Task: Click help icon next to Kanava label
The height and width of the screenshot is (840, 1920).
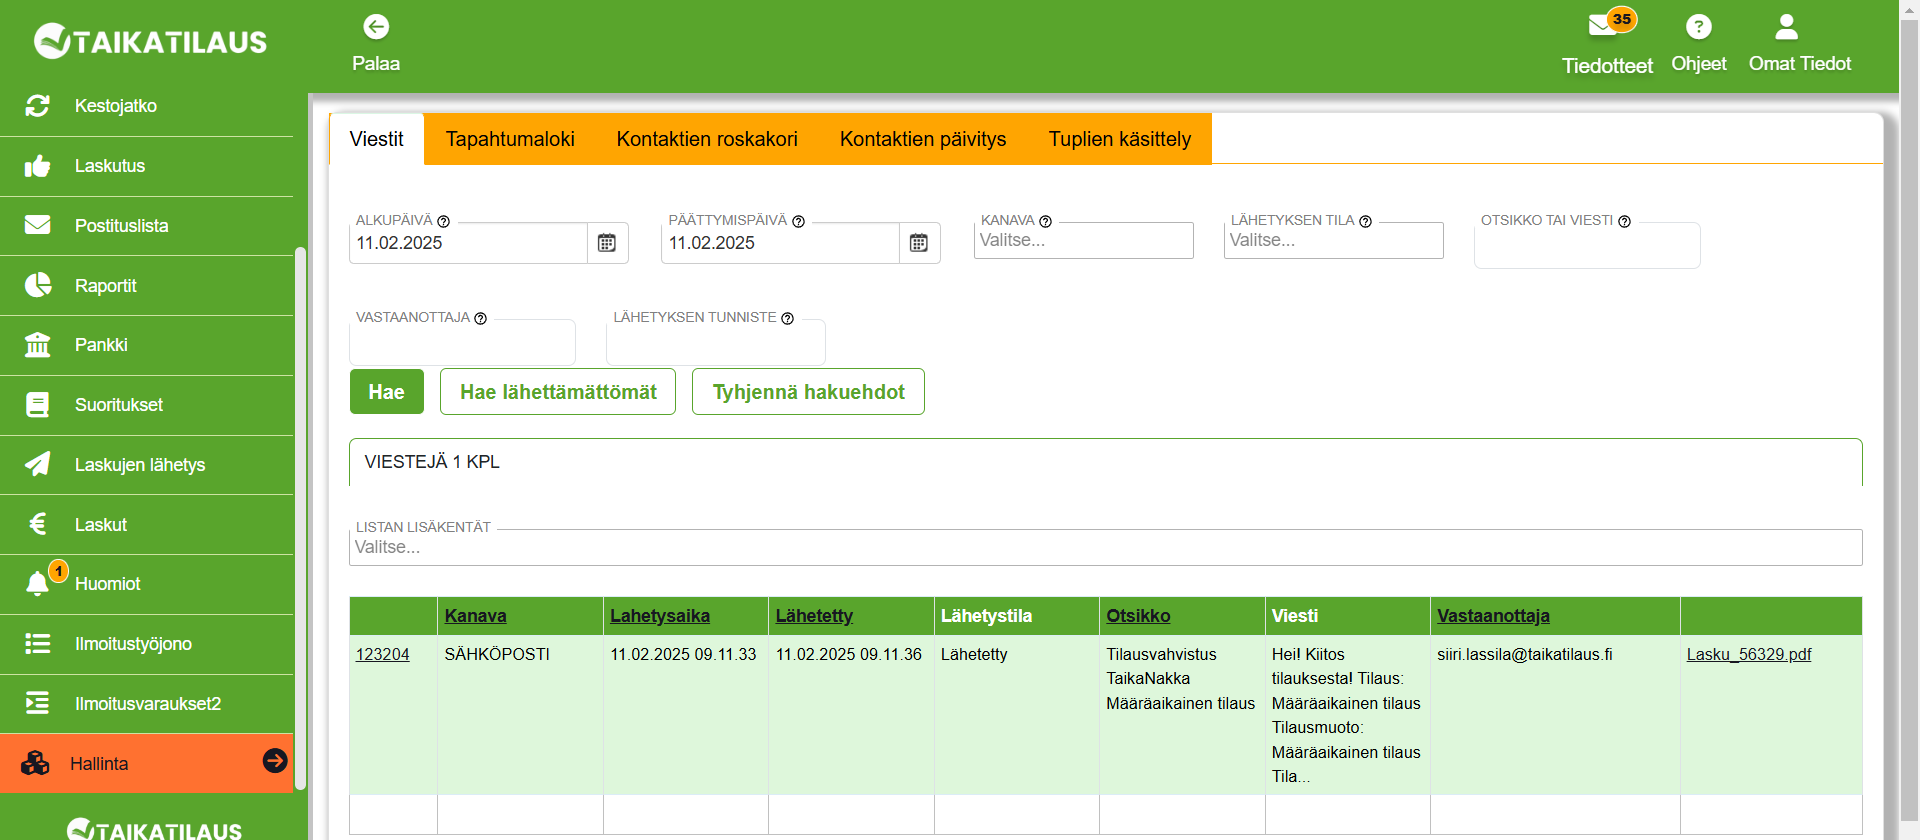Action: (x=1046, y=222)
